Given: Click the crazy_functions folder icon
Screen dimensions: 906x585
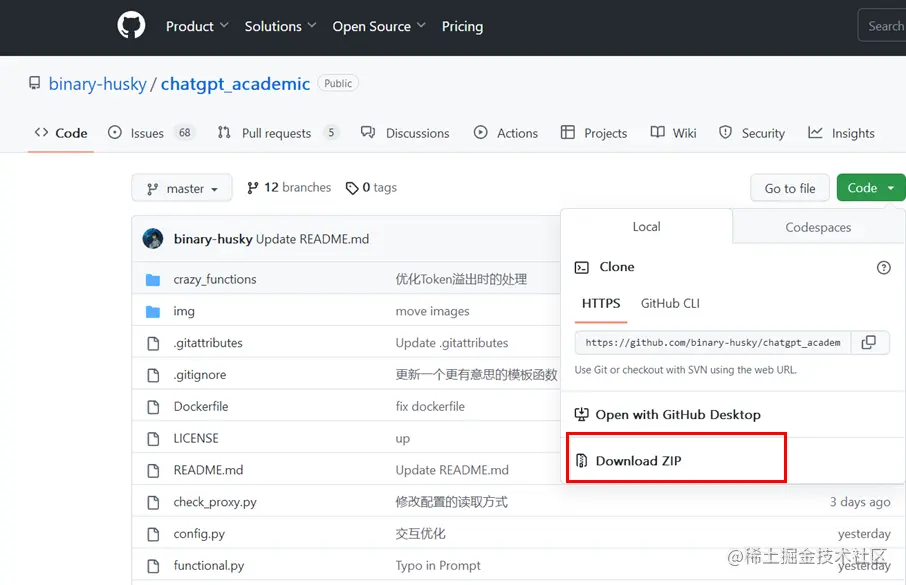Looking at the screenshot, I should point(153,280).
